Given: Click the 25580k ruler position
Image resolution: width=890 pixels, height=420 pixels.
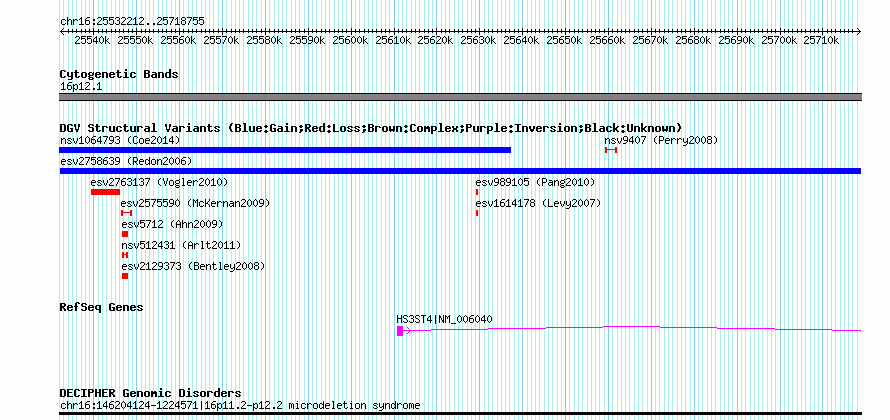Looking at the screenshot, I should tap(264, 41).
